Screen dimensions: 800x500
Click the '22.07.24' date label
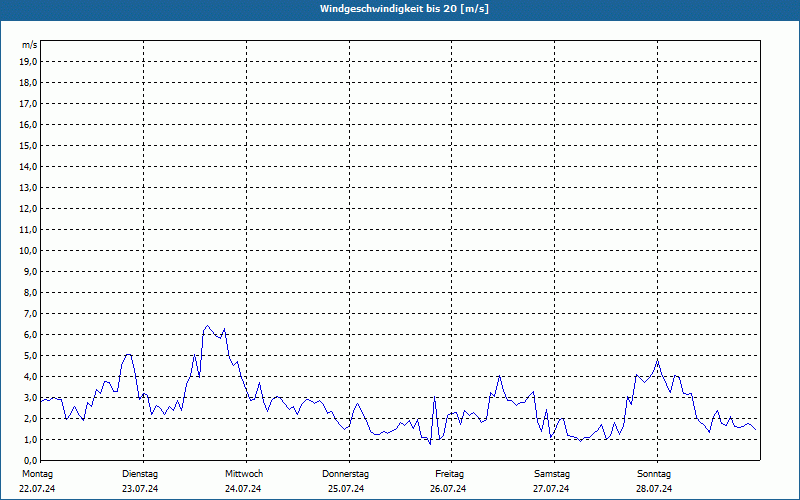(x=37, y=489)
